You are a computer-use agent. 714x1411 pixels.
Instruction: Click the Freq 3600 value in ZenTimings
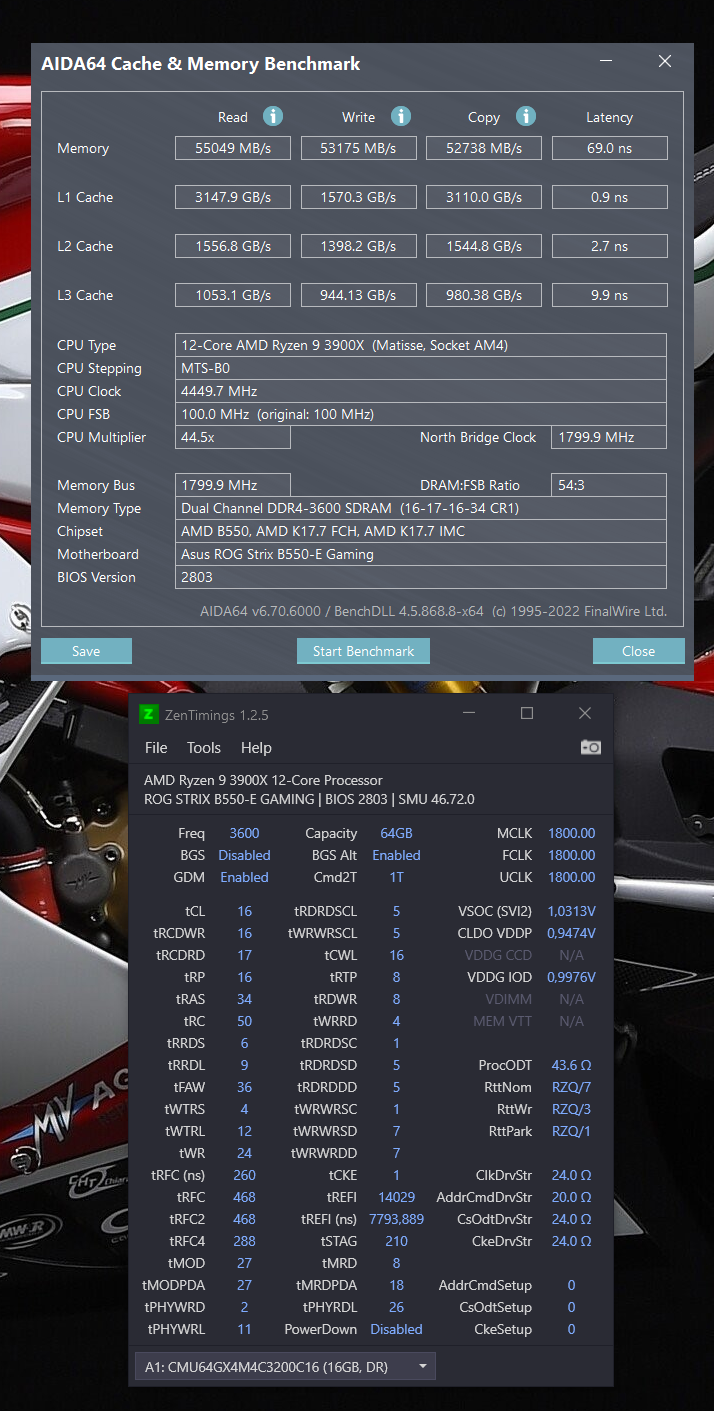click(244, 833)
